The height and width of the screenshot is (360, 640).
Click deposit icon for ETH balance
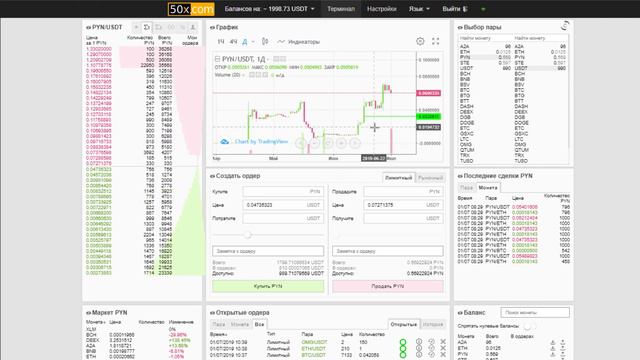click(x=553, y=349)
